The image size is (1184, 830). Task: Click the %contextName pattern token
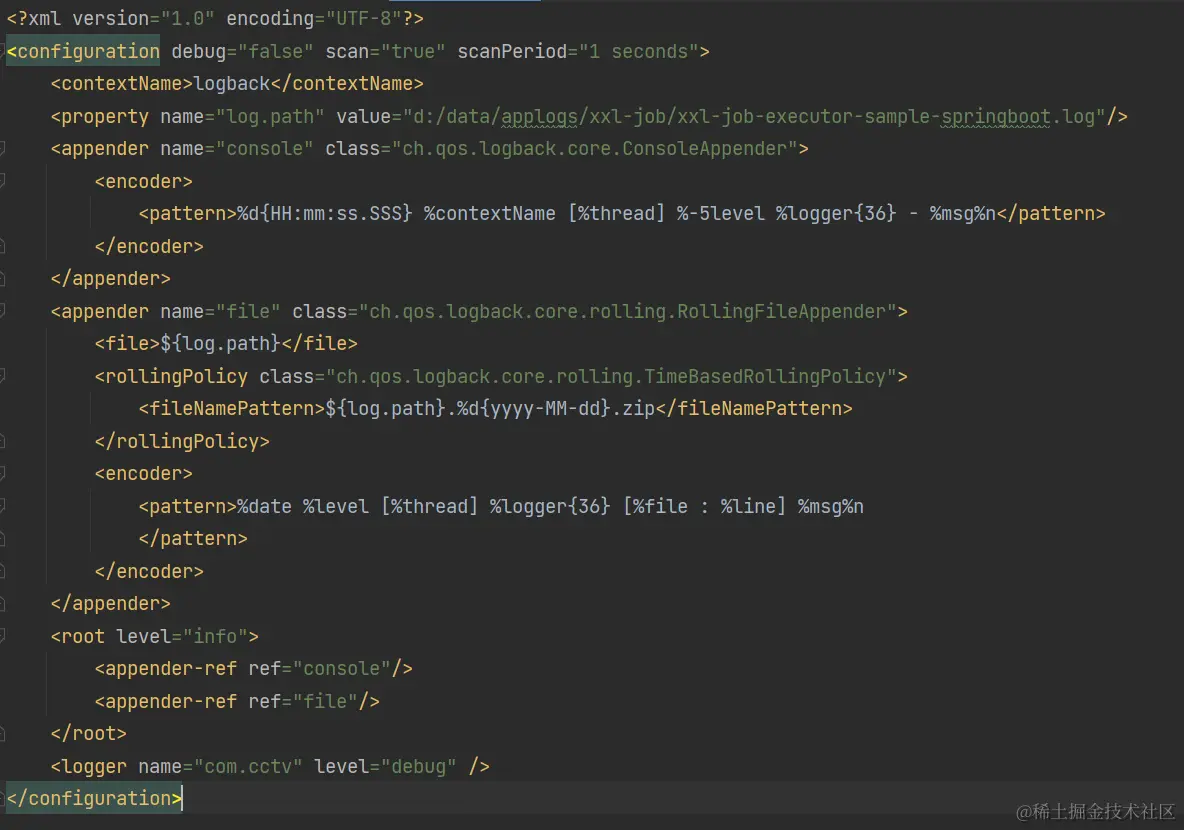tap(489, 214)
